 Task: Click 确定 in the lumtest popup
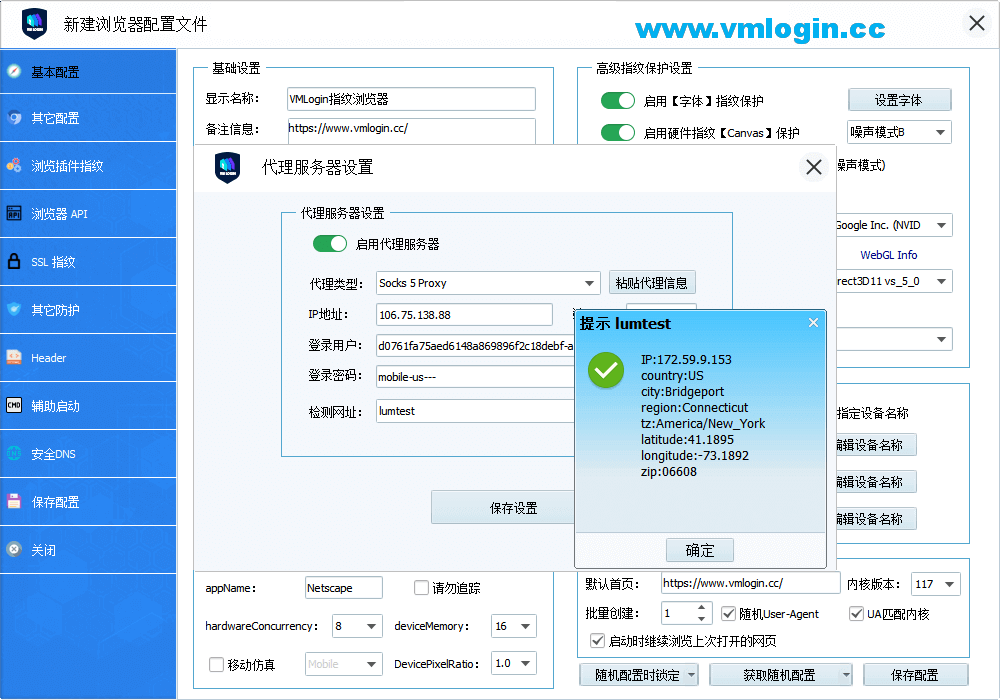coord(700,550)
